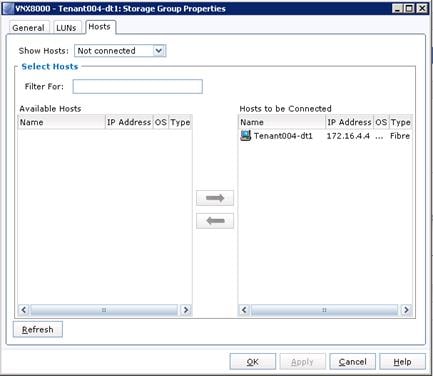Screen dimensions: 433x376
Task: Click the Apply button
Action: click(302, 362)
